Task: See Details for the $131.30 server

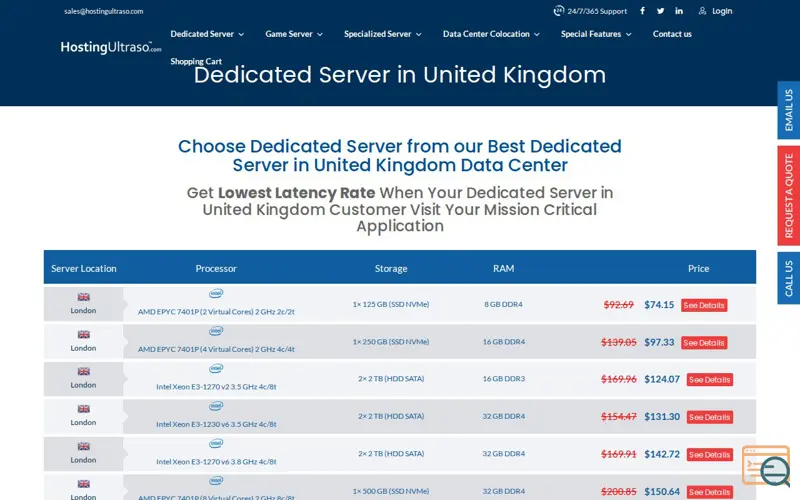Action: (x=710, y=417)
